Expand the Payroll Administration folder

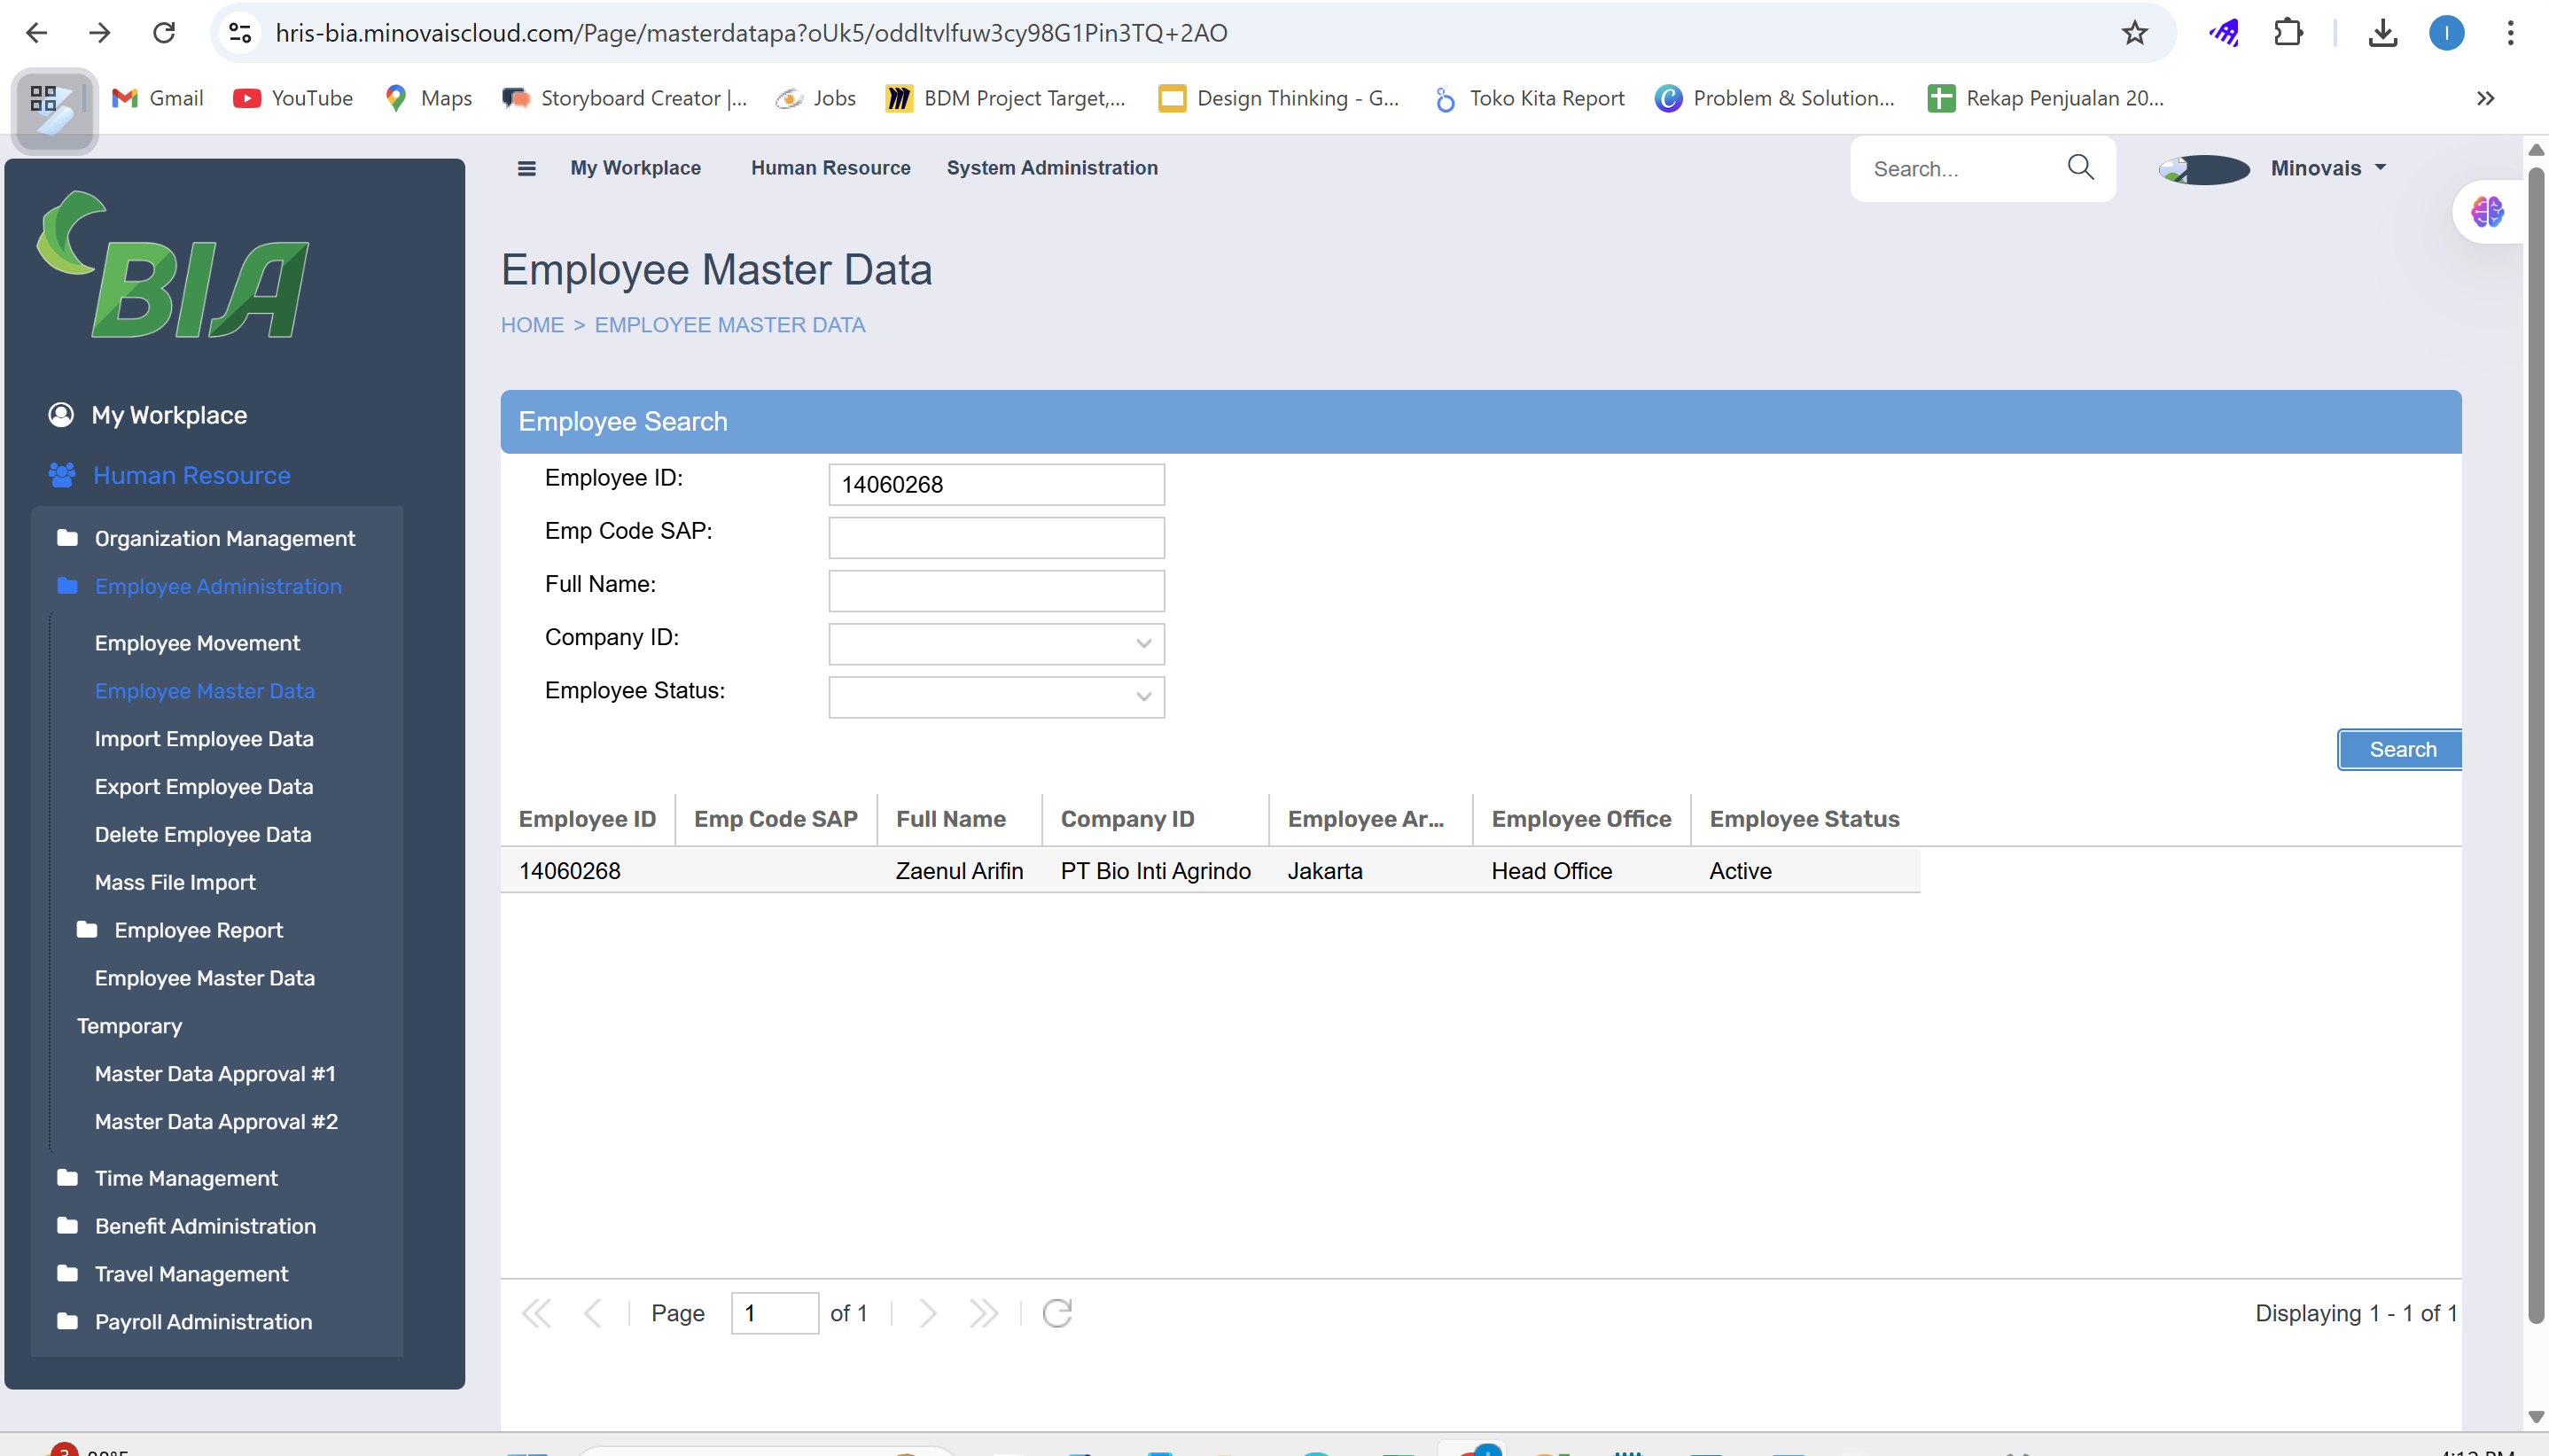[x=184, y=1322]
